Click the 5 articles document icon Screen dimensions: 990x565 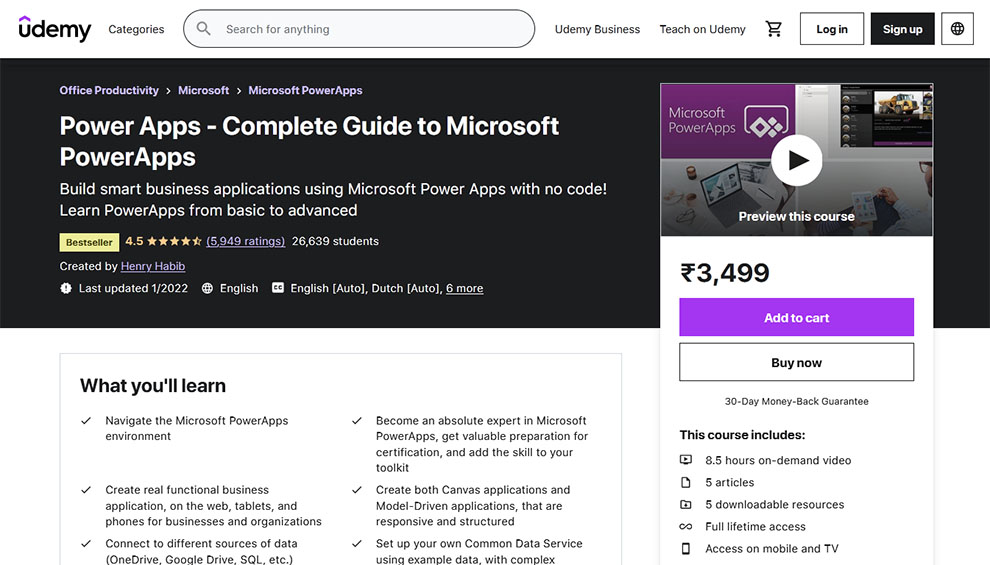point(686,482)
